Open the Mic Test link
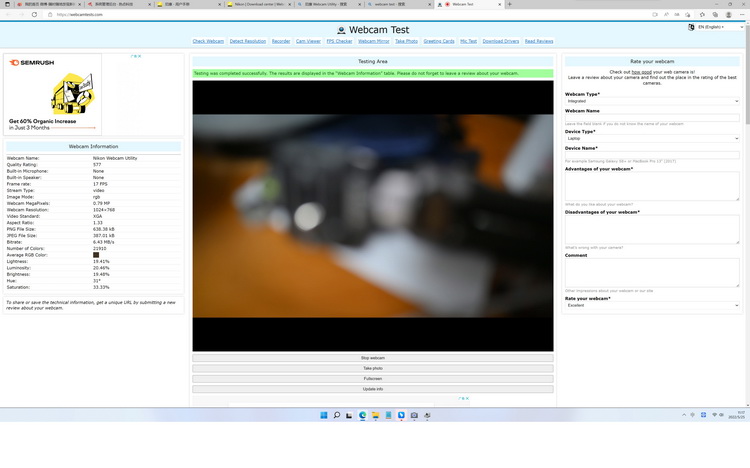 tap(468, 41)
